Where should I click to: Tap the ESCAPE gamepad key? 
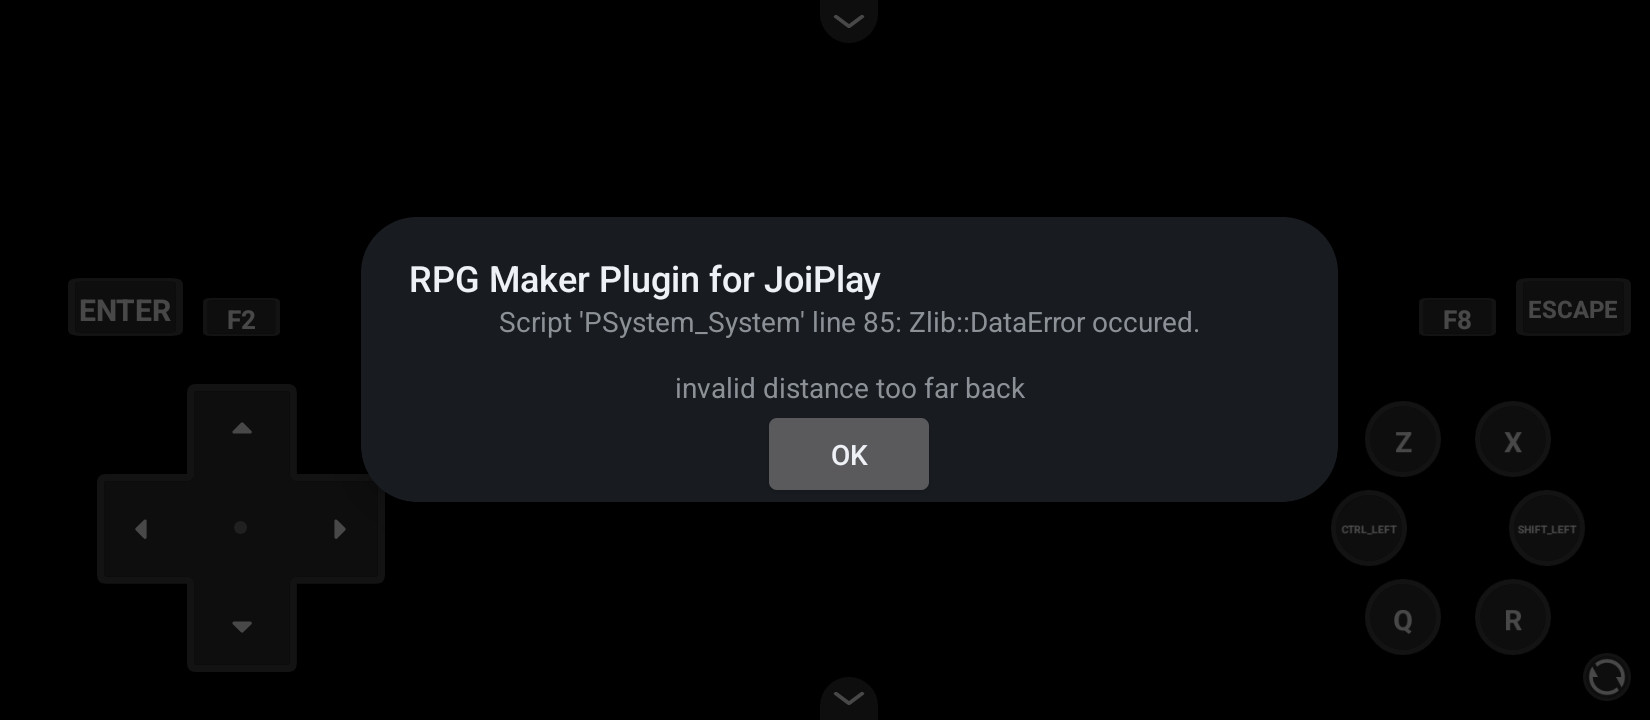coord(1573,308)
